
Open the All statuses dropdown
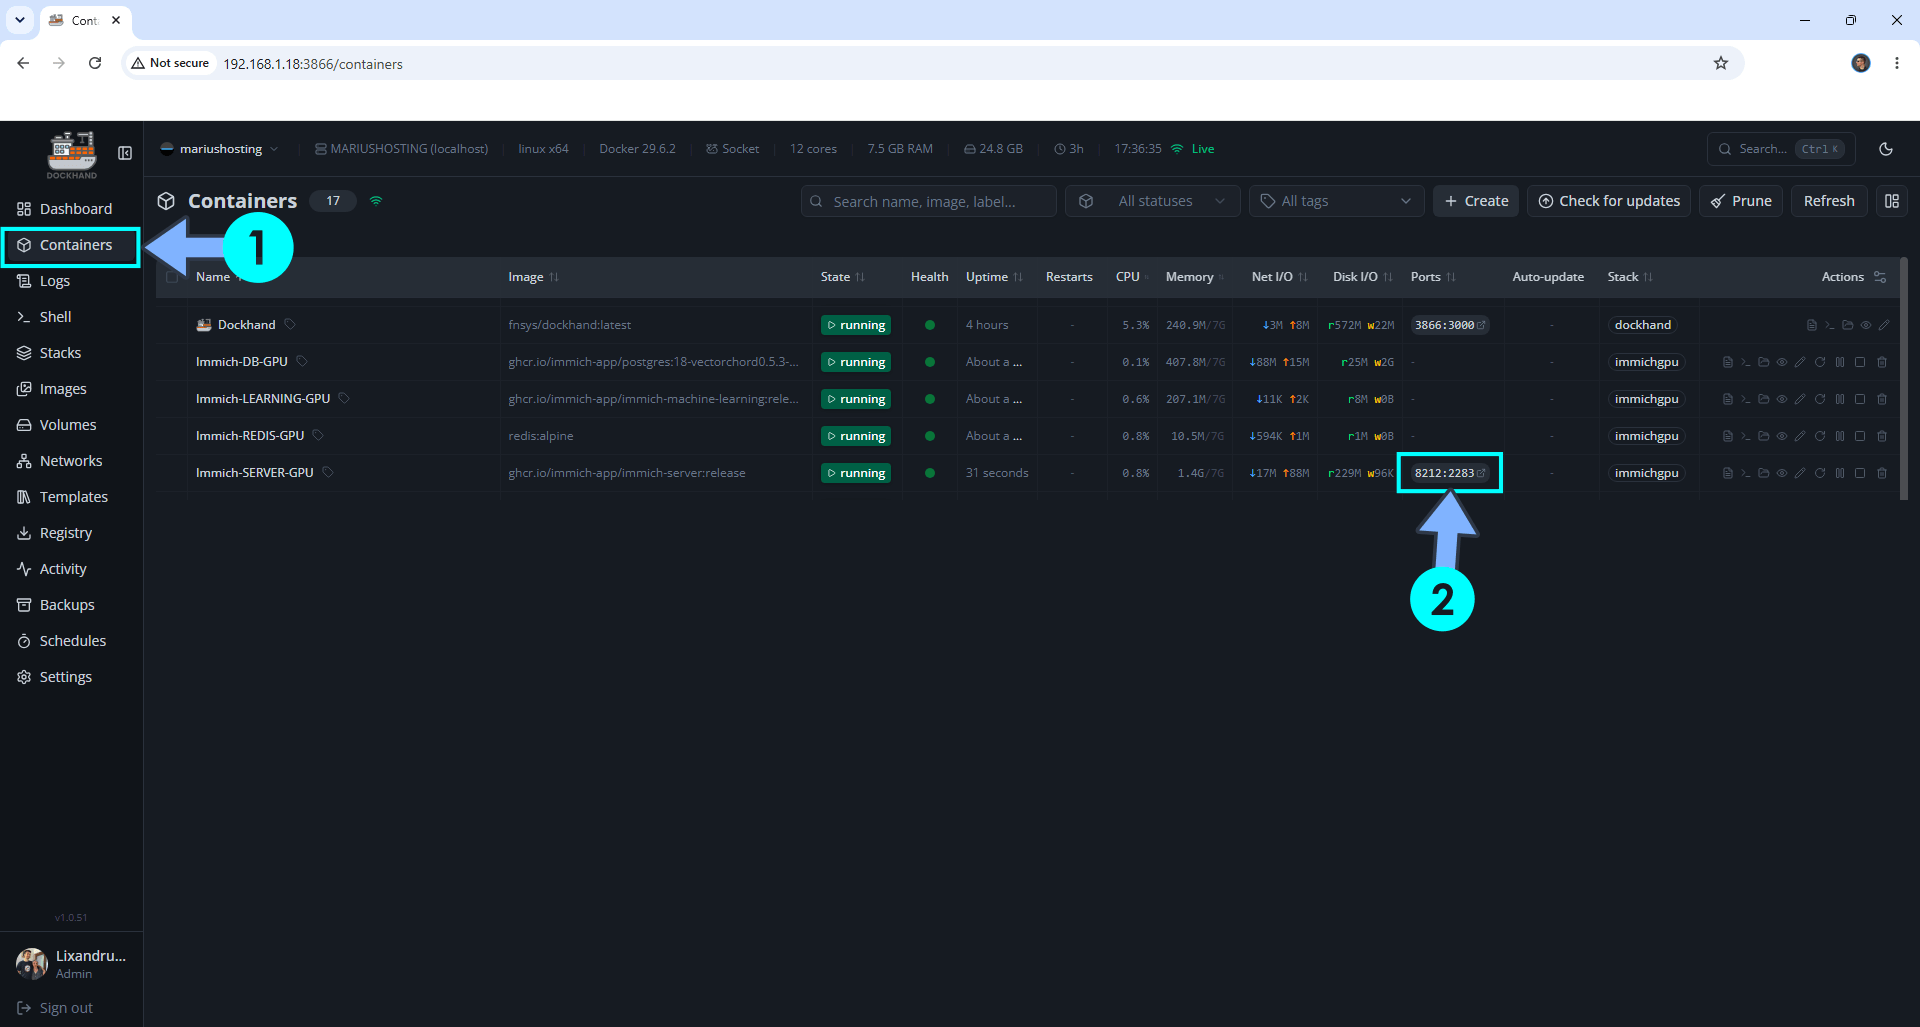click(1153, 201)
